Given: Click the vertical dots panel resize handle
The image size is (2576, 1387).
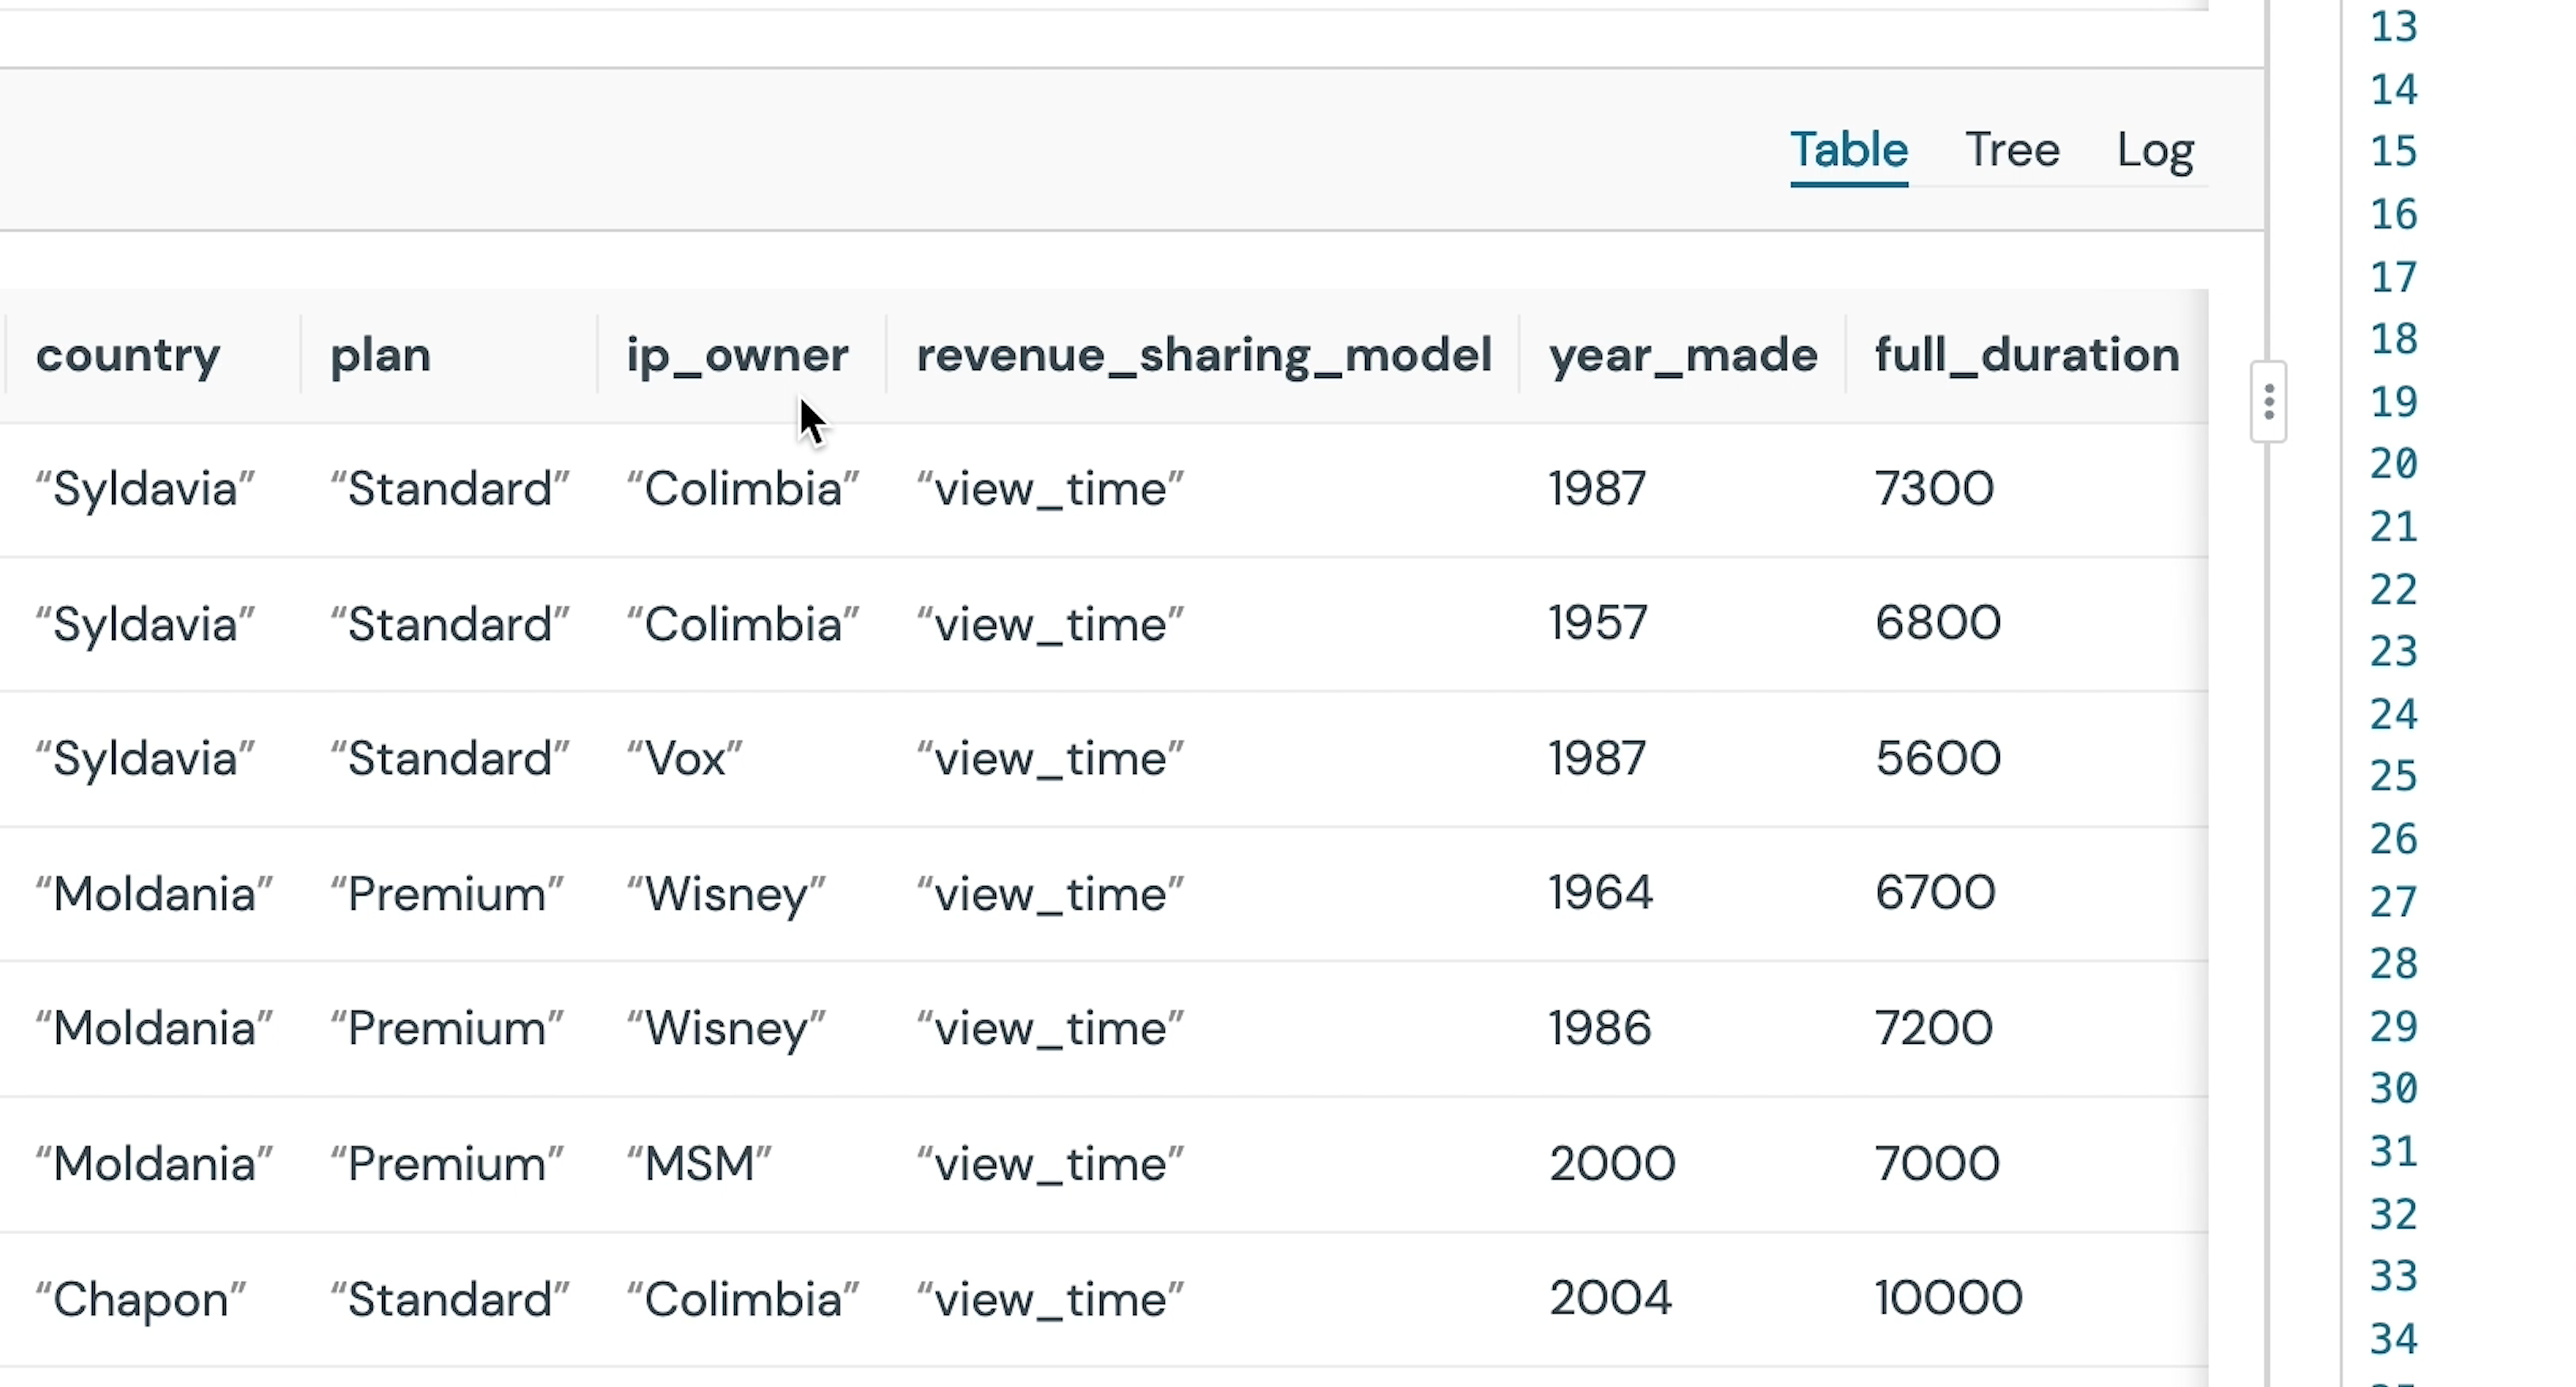Looking at the screenshot, I should (x=2268, y=402).
